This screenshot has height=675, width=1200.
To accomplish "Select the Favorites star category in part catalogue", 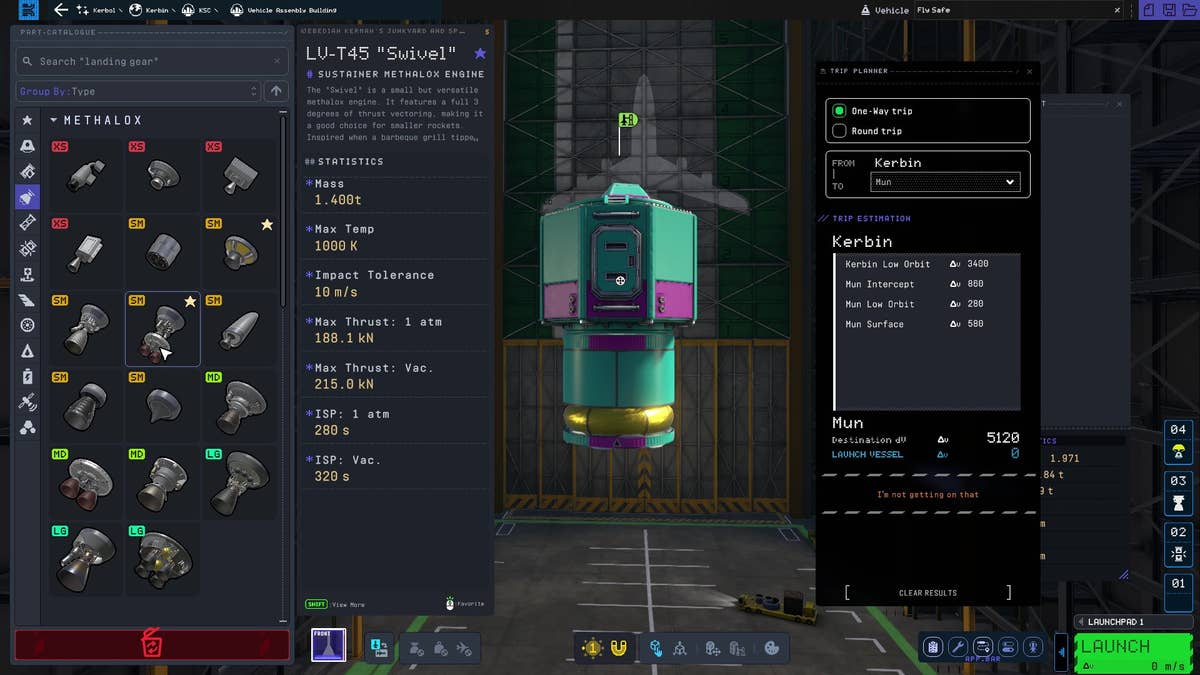I will click(27, 120).
